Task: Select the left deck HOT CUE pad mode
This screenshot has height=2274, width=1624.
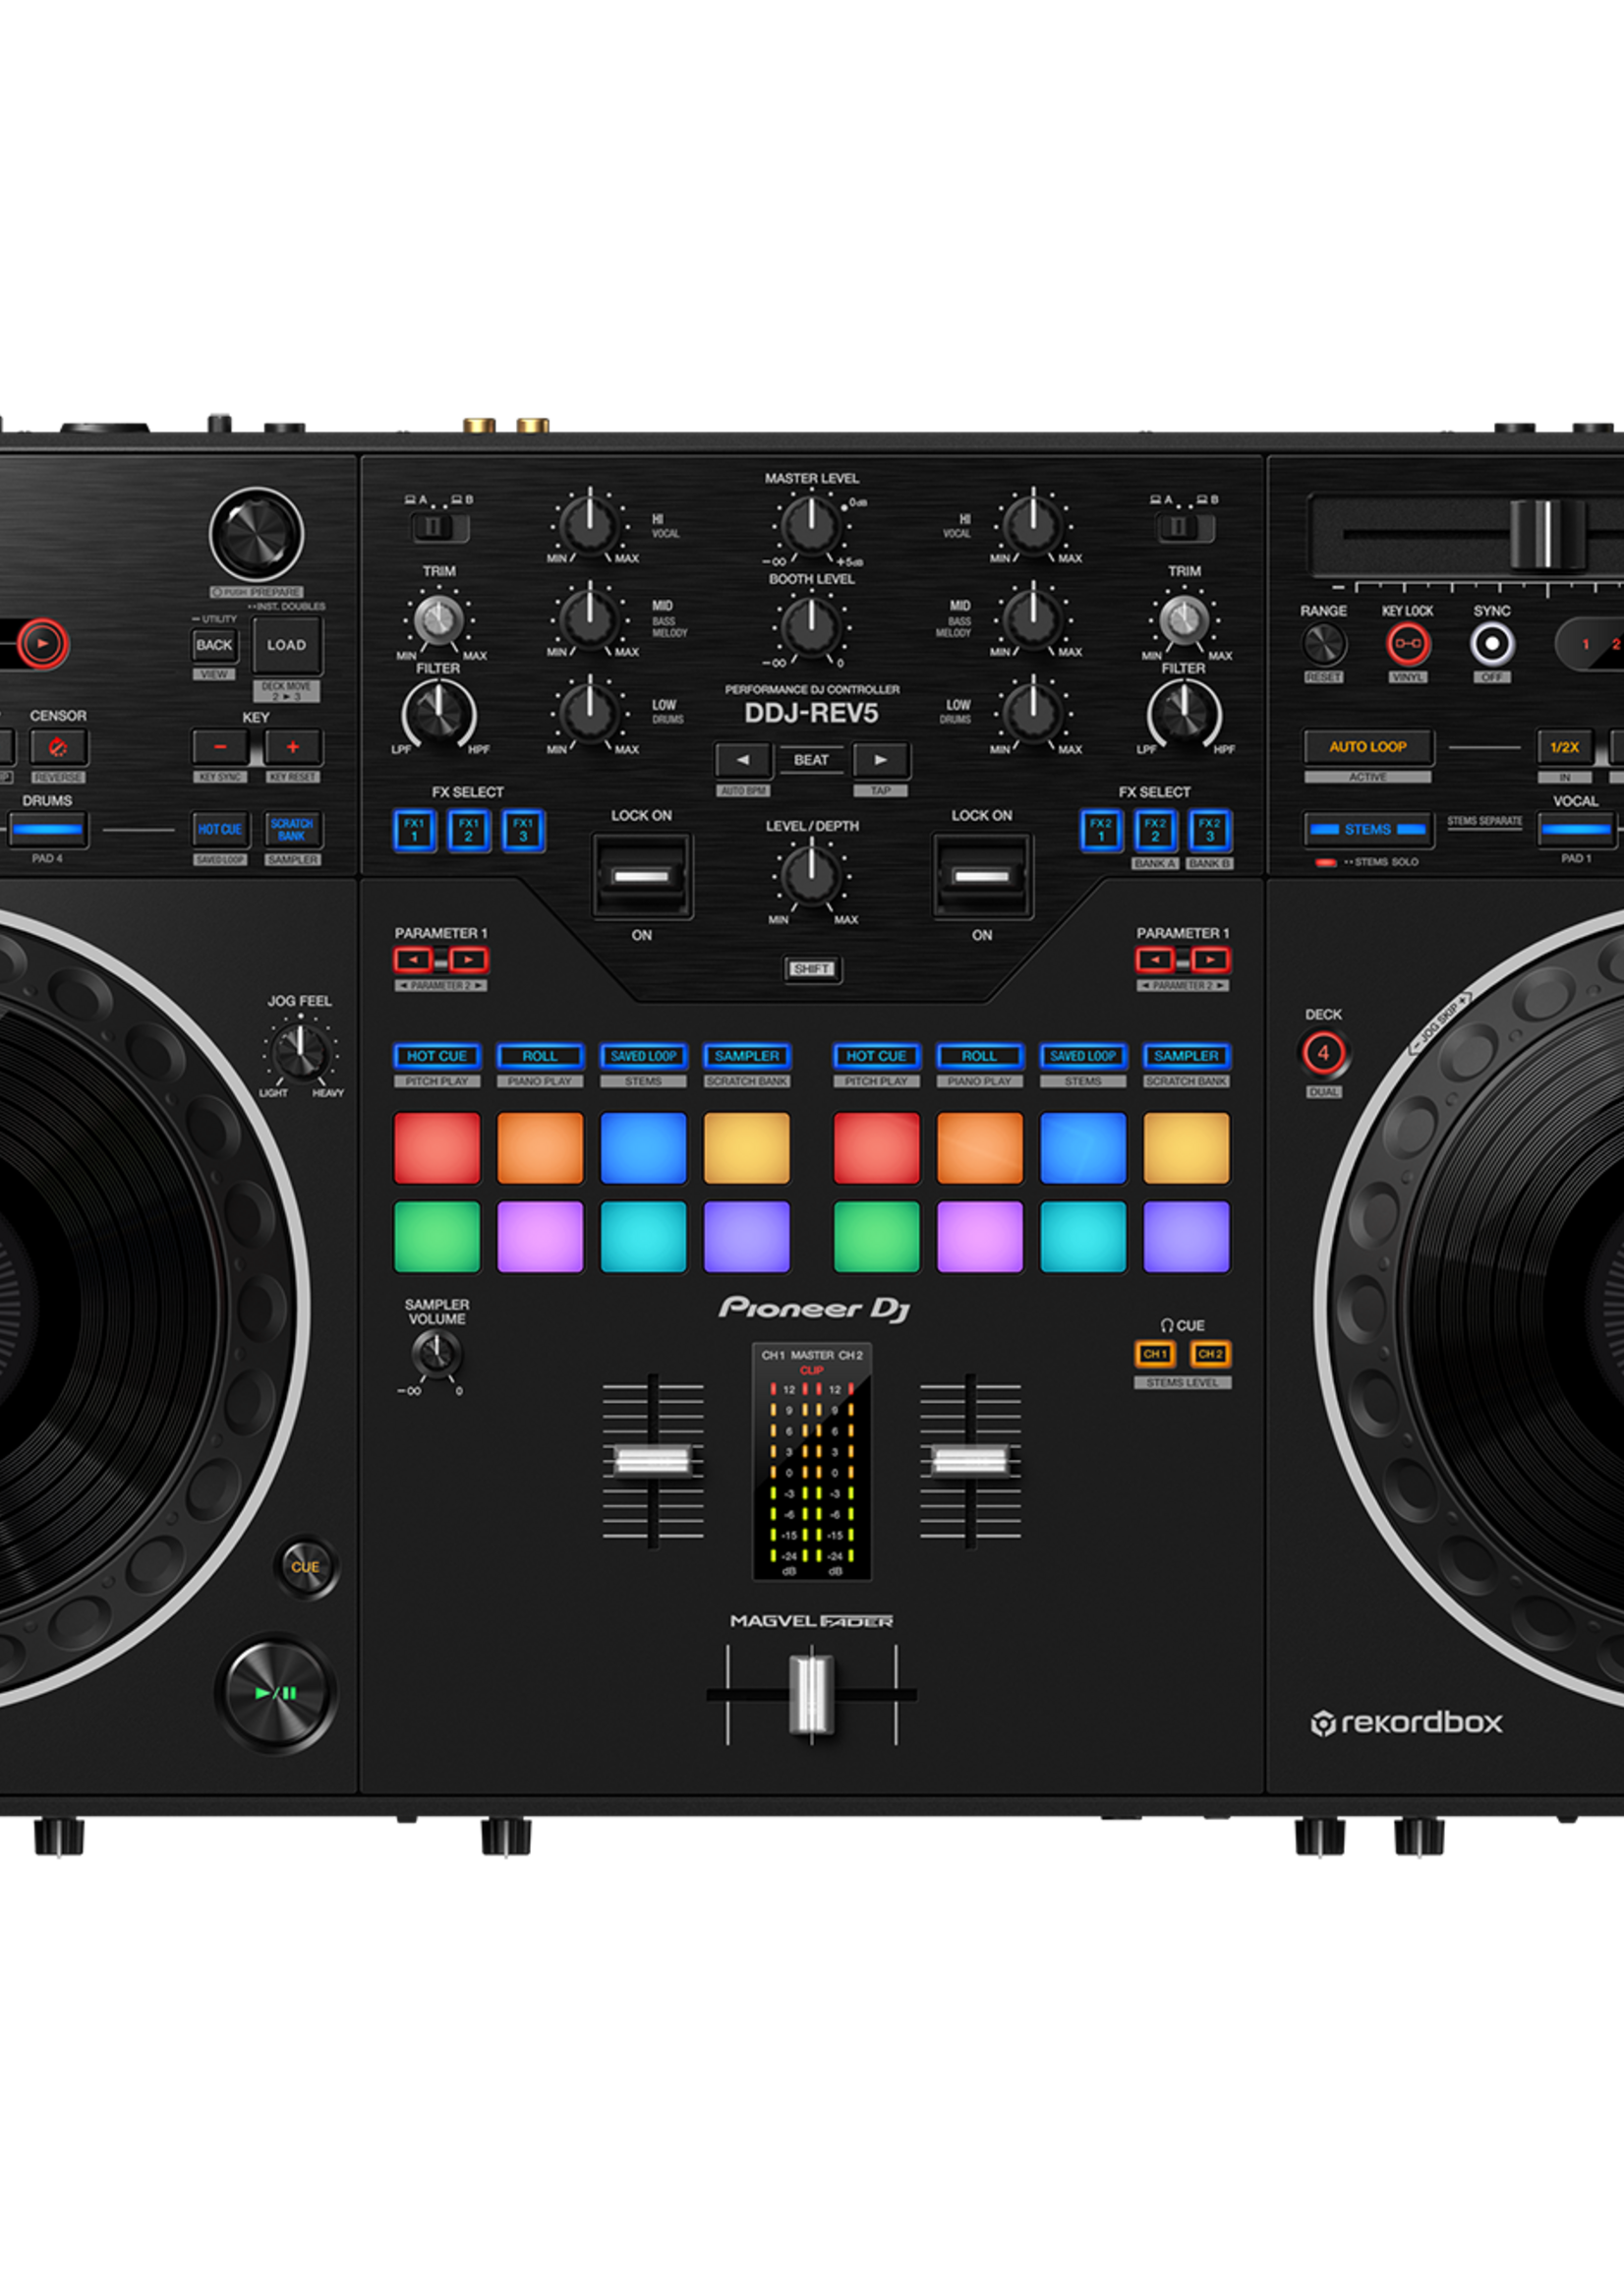Action: pos(437,1056)
